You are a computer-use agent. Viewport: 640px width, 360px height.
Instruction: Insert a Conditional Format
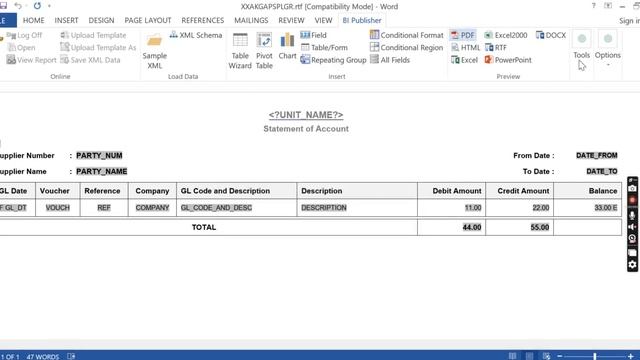(407, 36)
